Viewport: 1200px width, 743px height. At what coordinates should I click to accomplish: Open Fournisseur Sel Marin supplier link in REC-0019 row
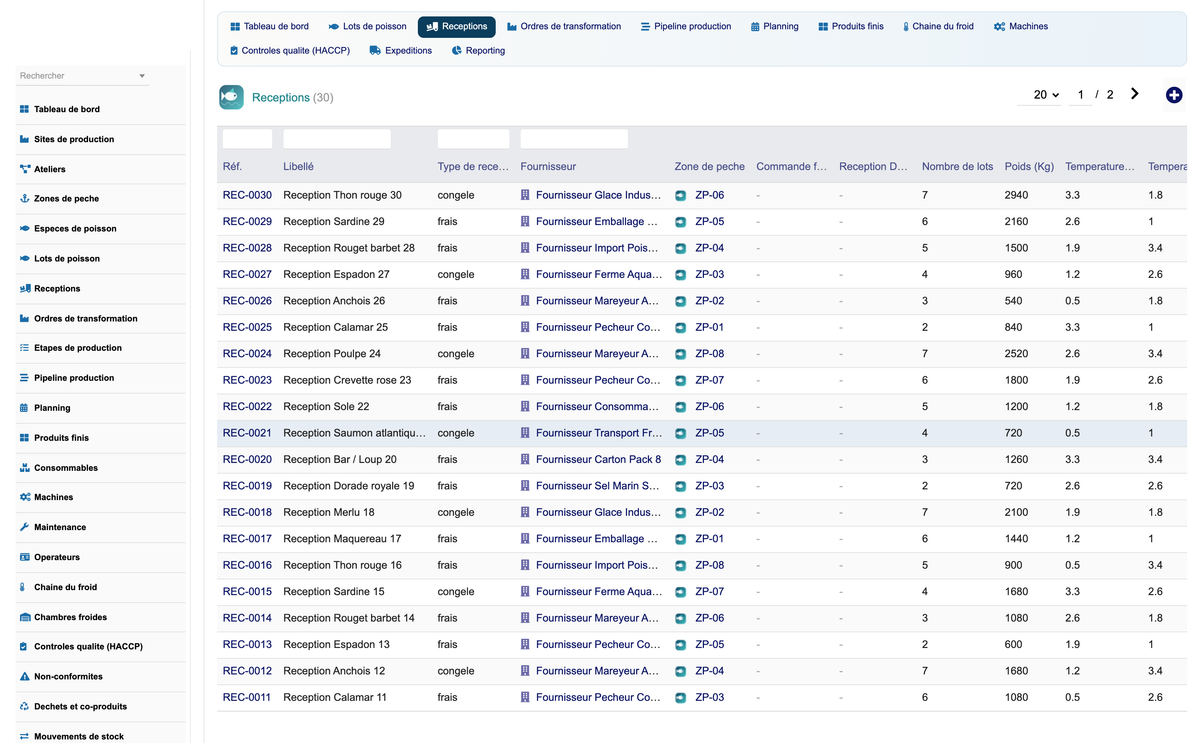(x=598, y=486)
